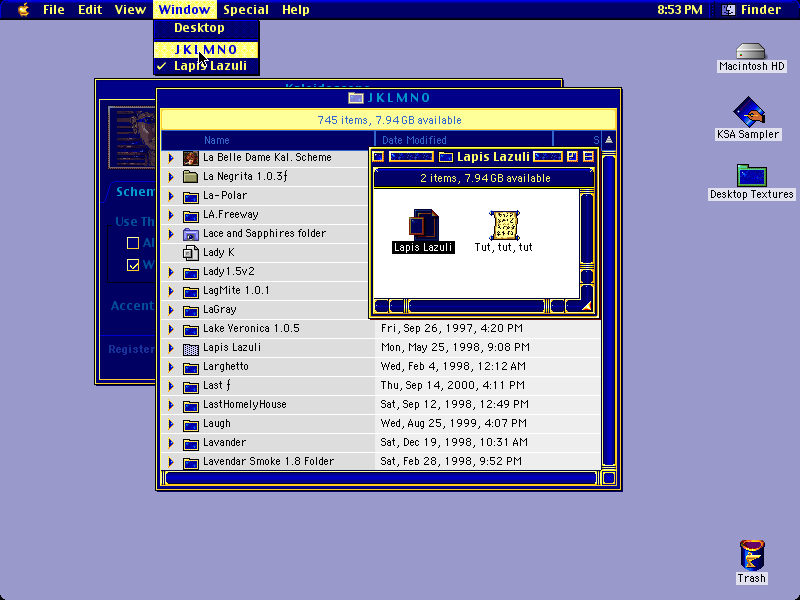Toggle sort order arrow in JKLMNO window
This screenshot has height=600, width=800.
[x=609, y=140]
